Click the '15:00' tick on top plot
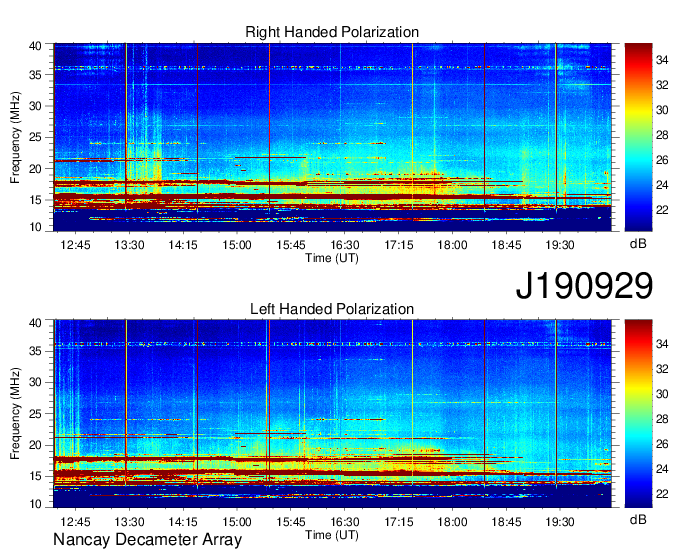680x552 pixels. pos(237,245)
